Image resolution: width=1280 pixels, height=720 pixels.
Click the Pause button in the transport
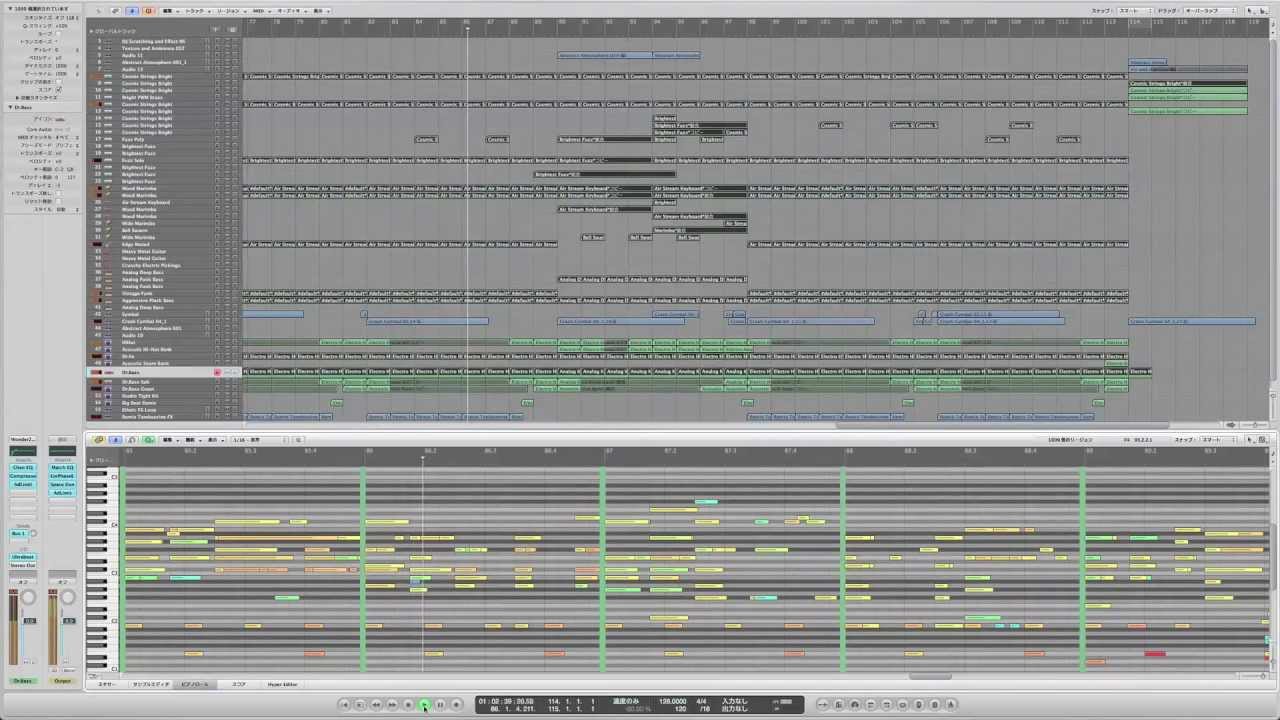pyautogui.click(x=440, y=705)
